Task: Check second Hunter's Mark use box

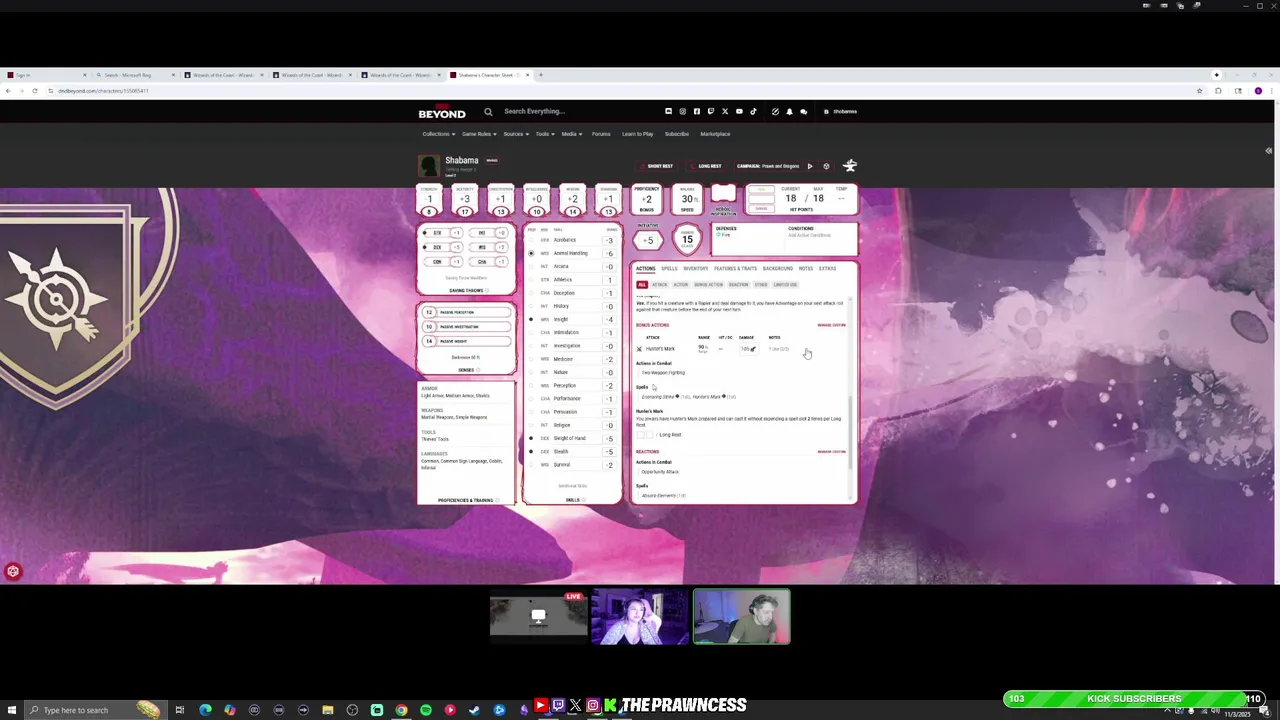Action: (x=649, y=435)
